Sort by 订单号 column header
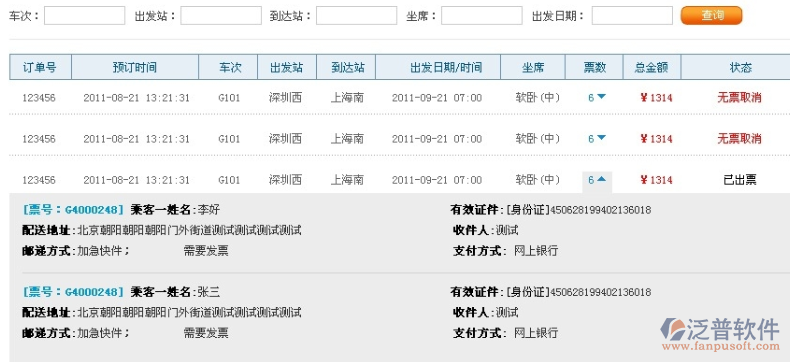The image size is (790, 362). click(x=40, y=67)
